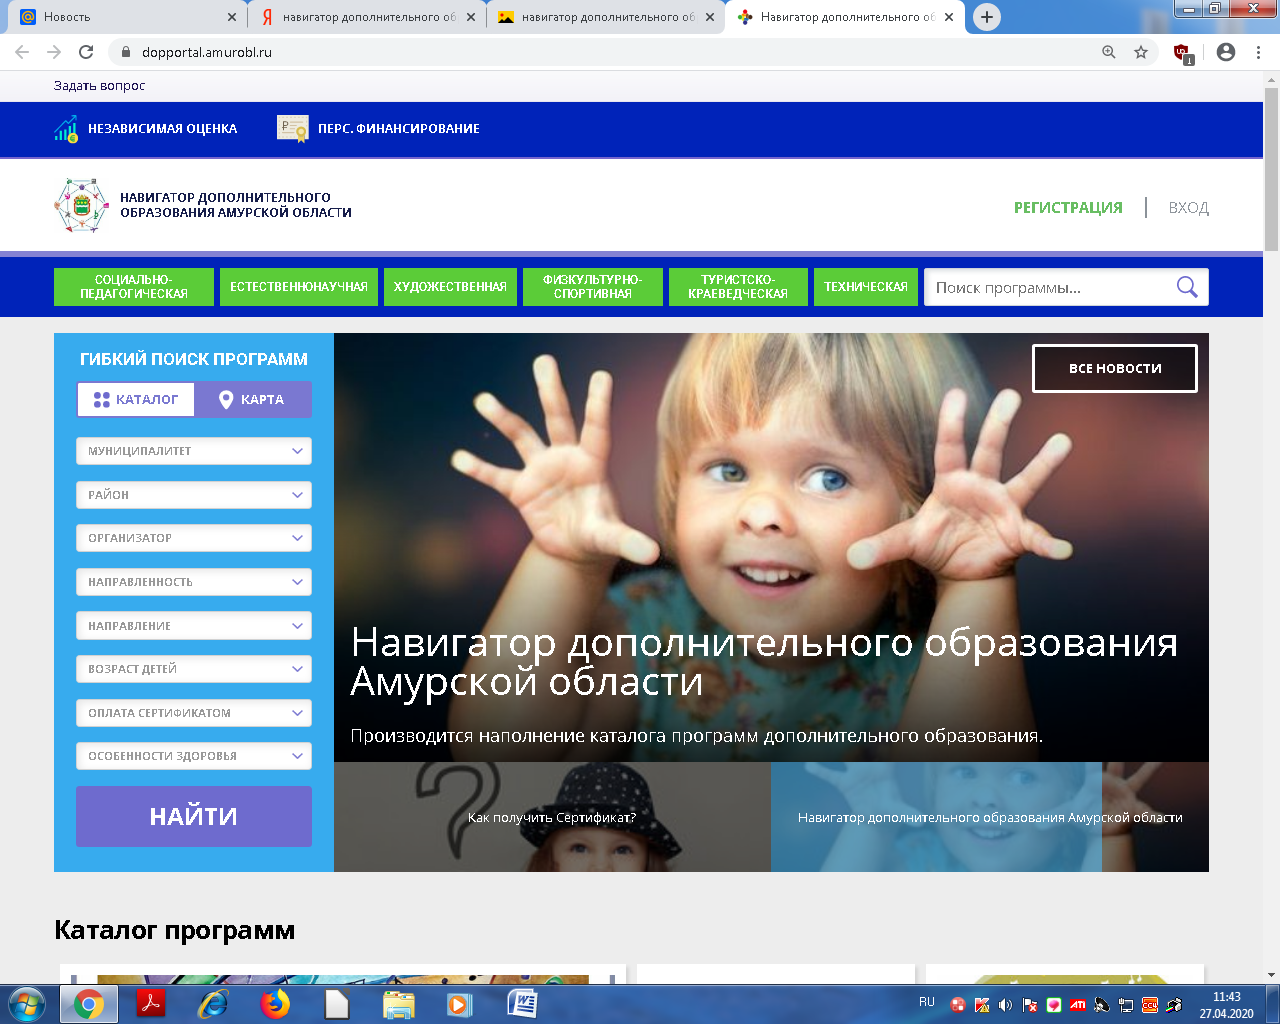Open the Независимая оценка link
1280x1024 pixels.
pyautogui.click(x=162, y=128)
